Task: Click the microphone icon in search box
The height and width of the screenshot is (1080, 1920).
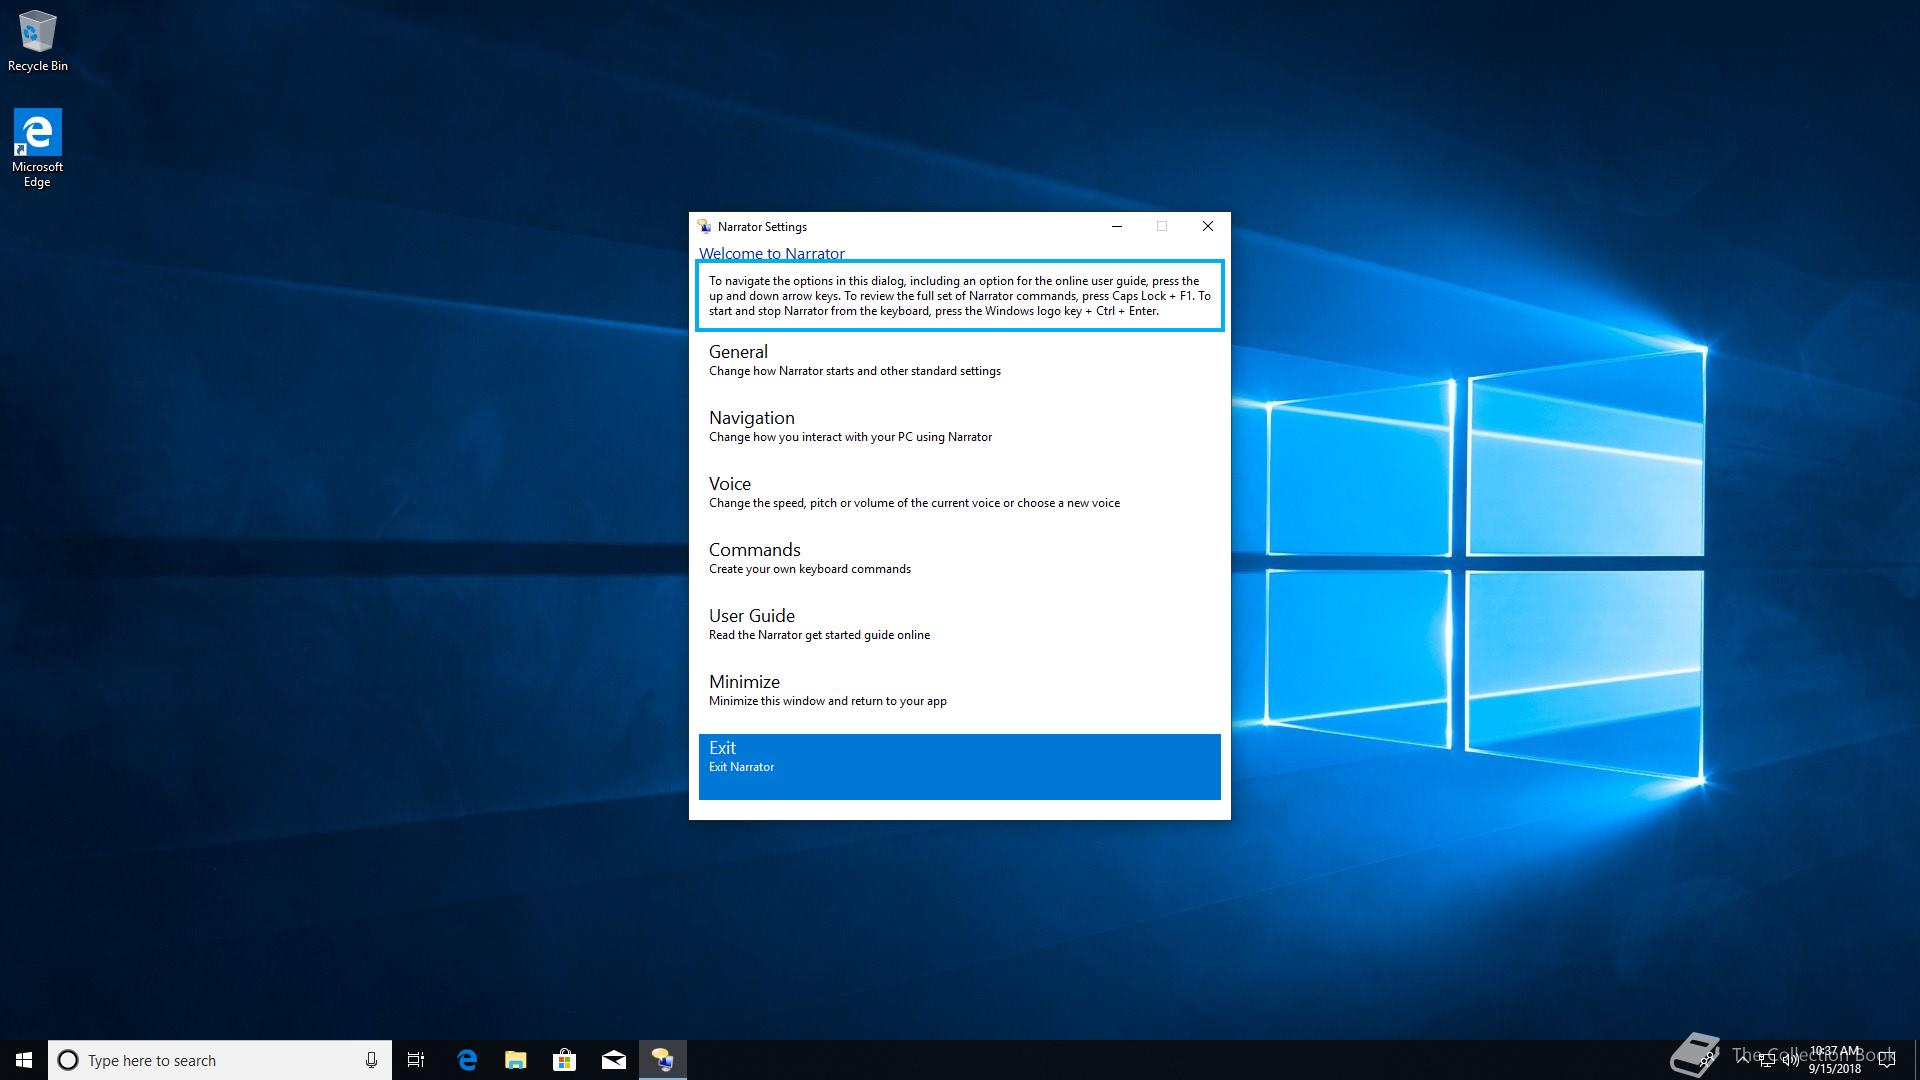Action: click(x=371, y=1060)
